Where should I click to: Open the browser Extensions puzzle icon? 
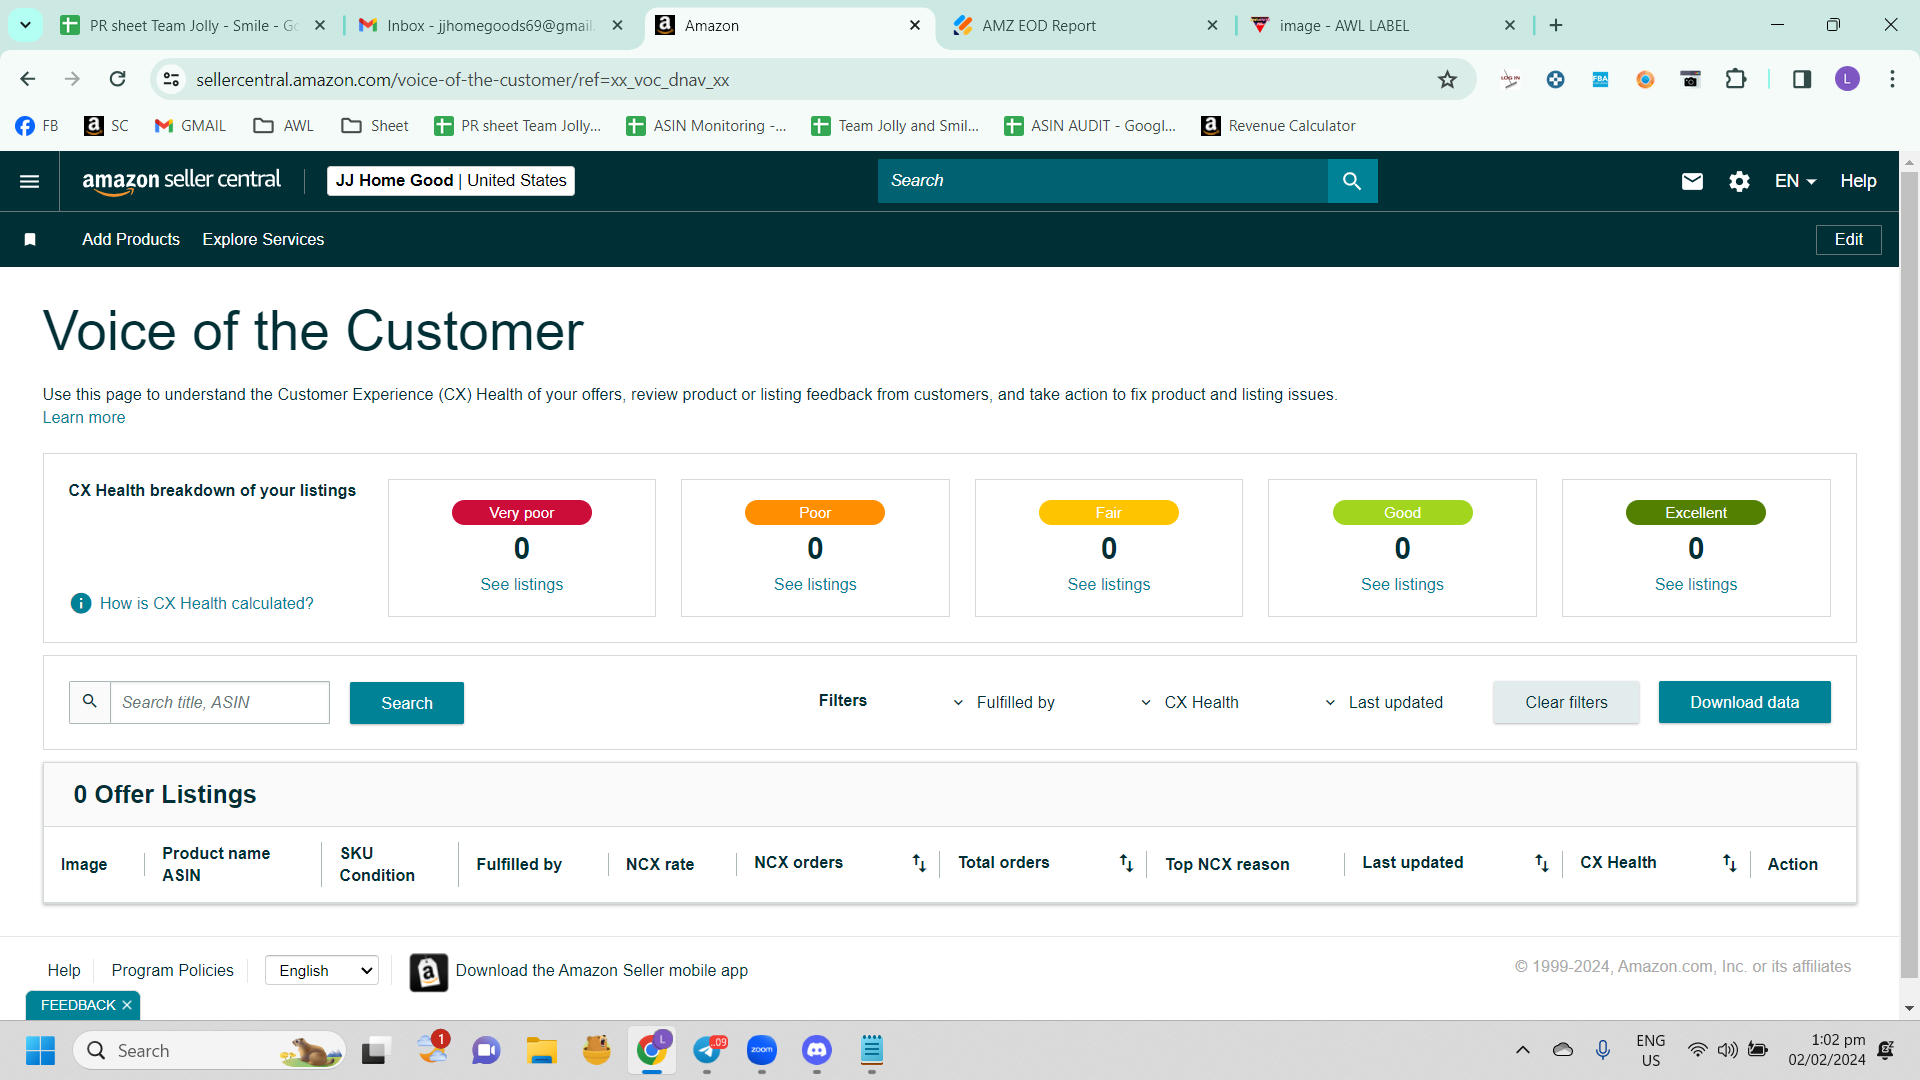(1736, 79)
